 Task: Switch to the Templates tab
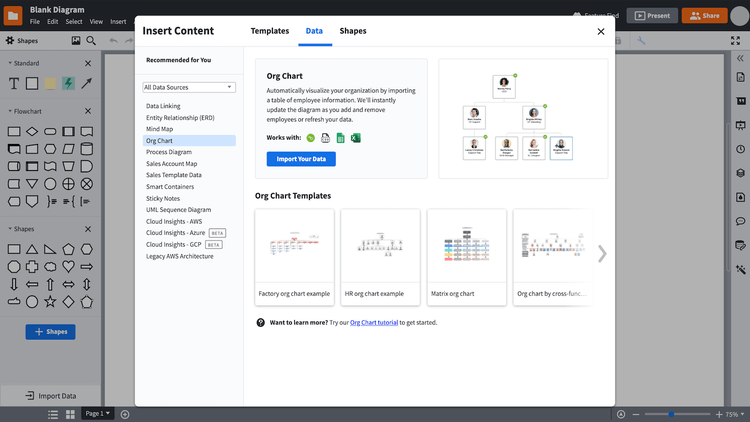click(x=270, y=31)
